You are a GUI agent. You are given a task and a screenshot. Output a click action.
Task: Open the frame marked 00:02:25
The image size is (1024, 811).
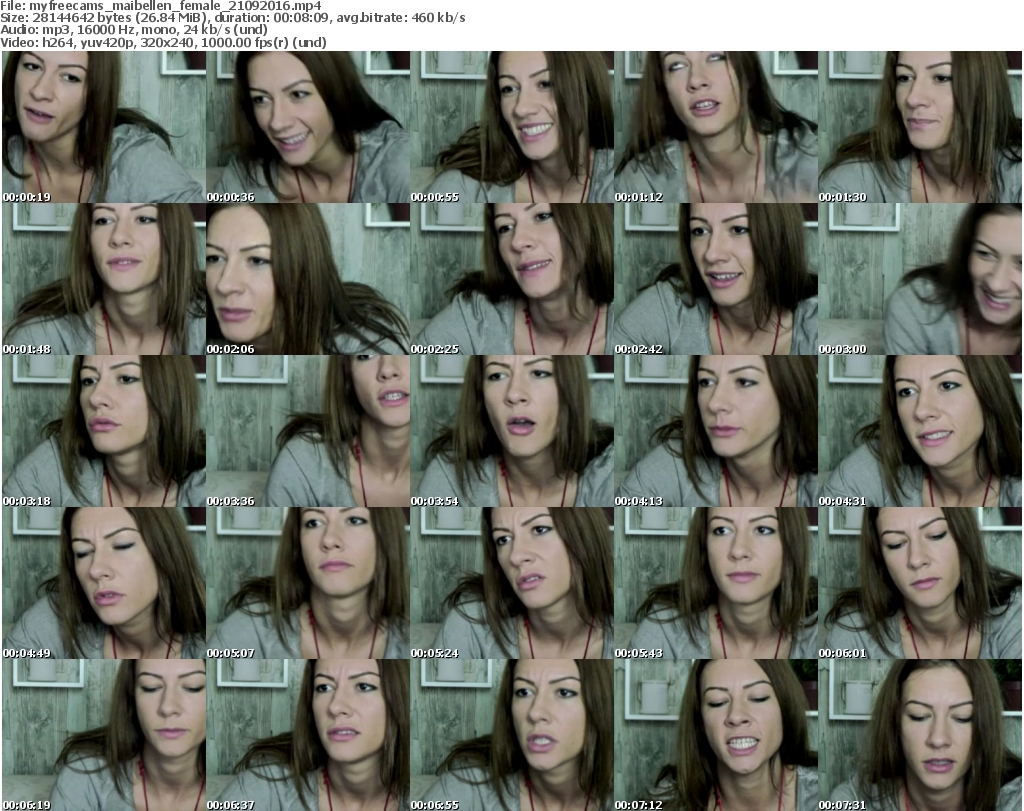(512, 279)
